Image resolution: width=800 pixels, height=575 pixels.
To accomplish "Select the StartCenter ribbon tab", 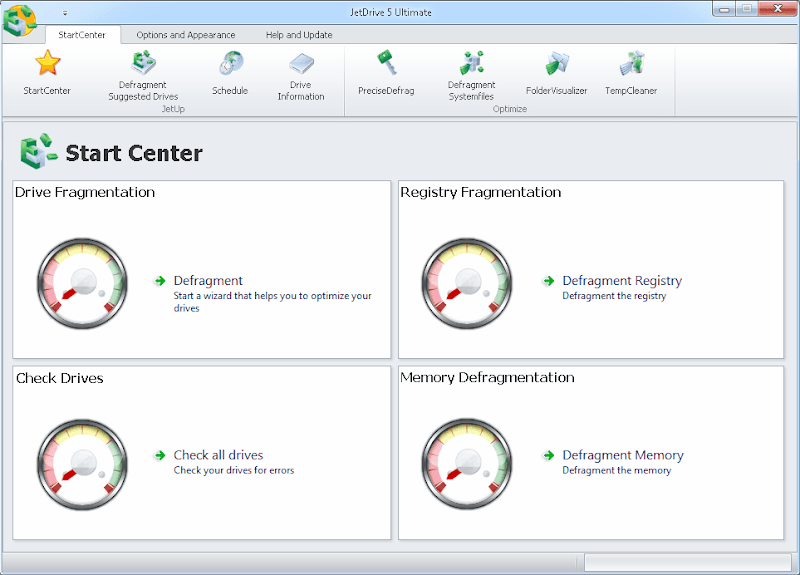I will 82,35.
